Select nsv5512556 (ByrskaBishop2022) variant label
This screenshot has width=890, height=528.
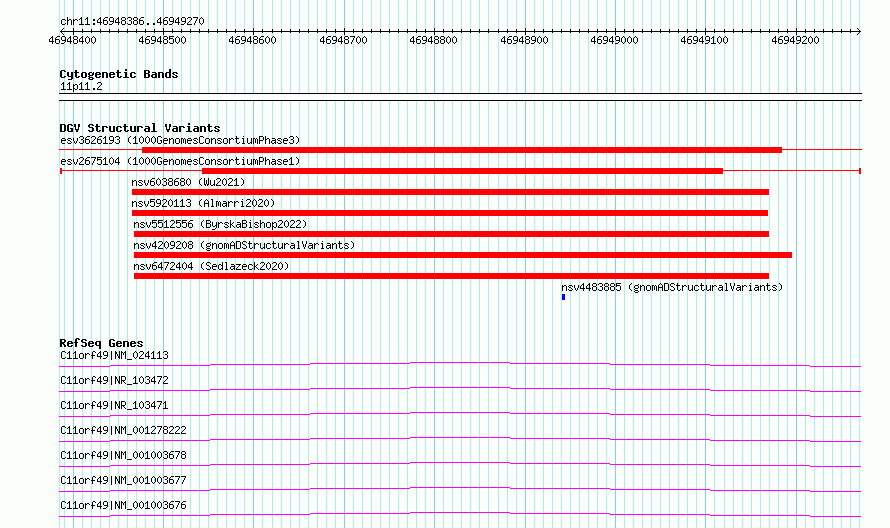(220, 224)
